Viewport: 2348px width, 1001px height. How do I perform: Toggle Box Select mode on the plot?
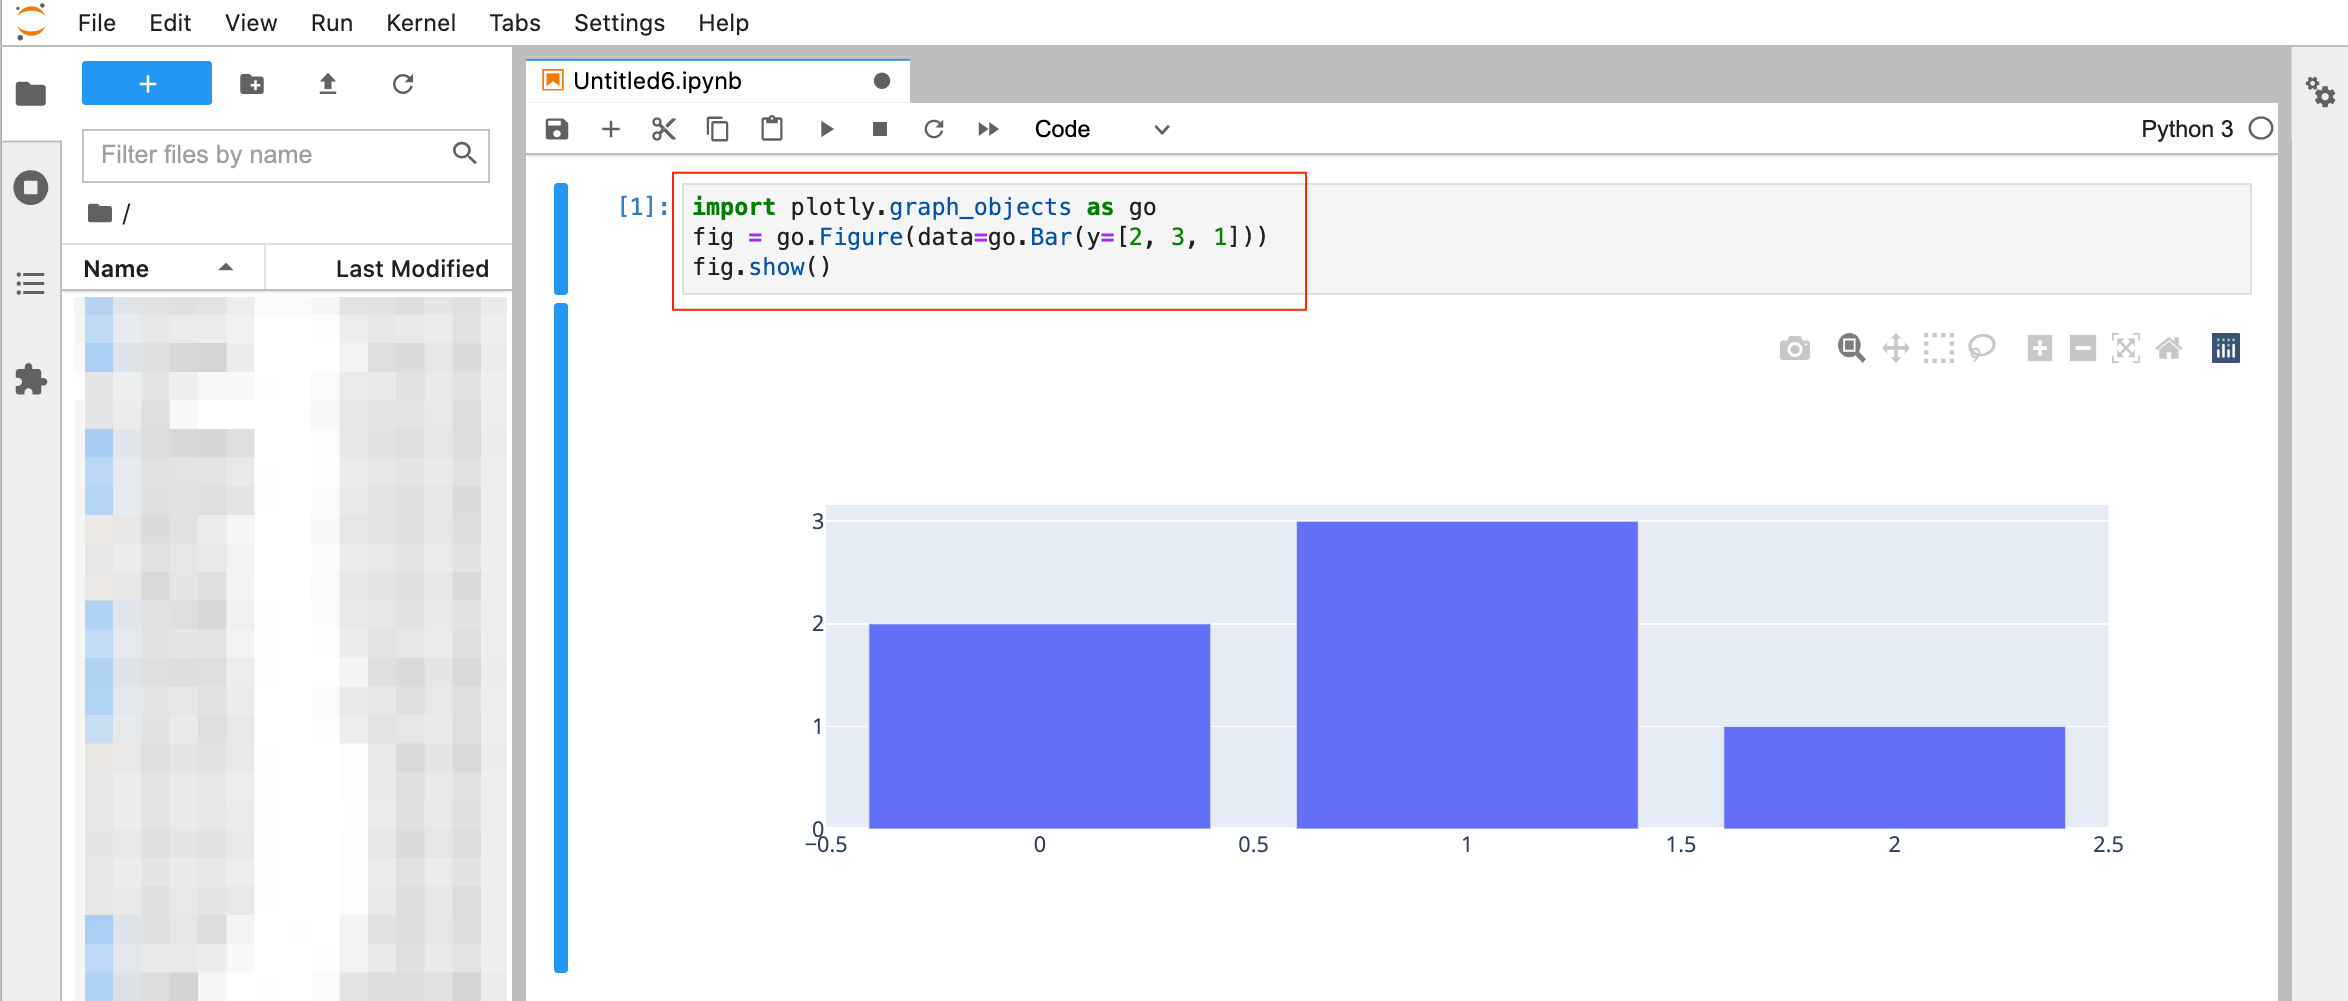coord(1939,348)
